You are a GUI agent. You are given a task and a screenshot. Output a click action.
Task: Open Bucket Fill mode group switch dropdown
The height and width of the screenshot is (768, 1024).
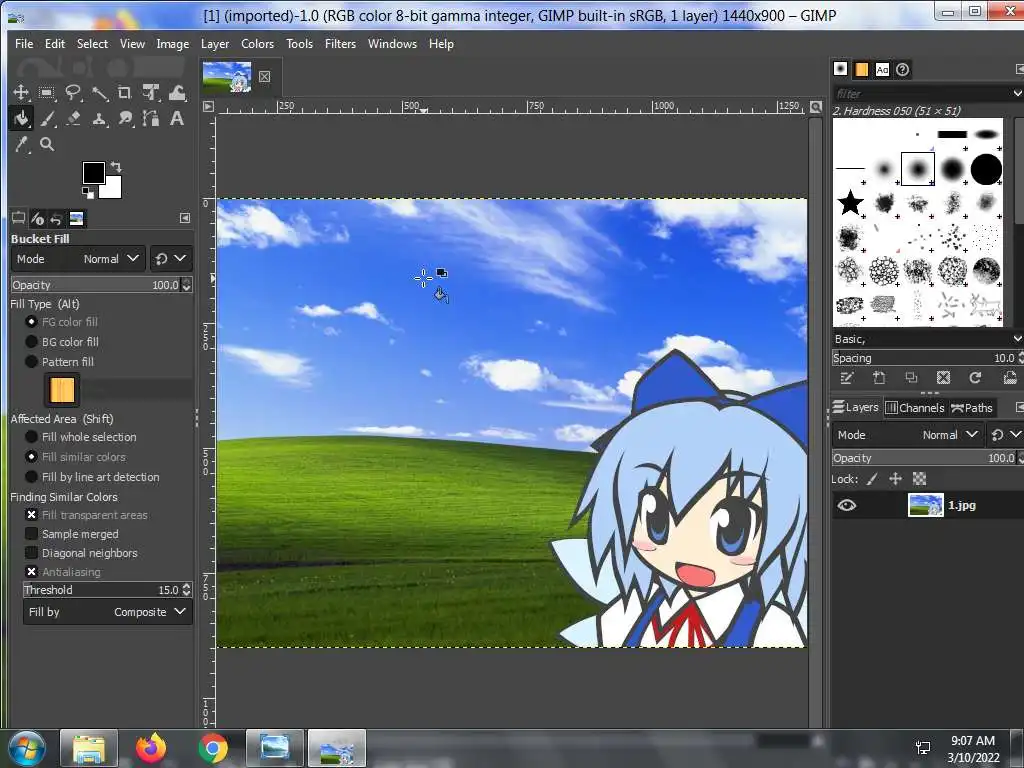171,259
